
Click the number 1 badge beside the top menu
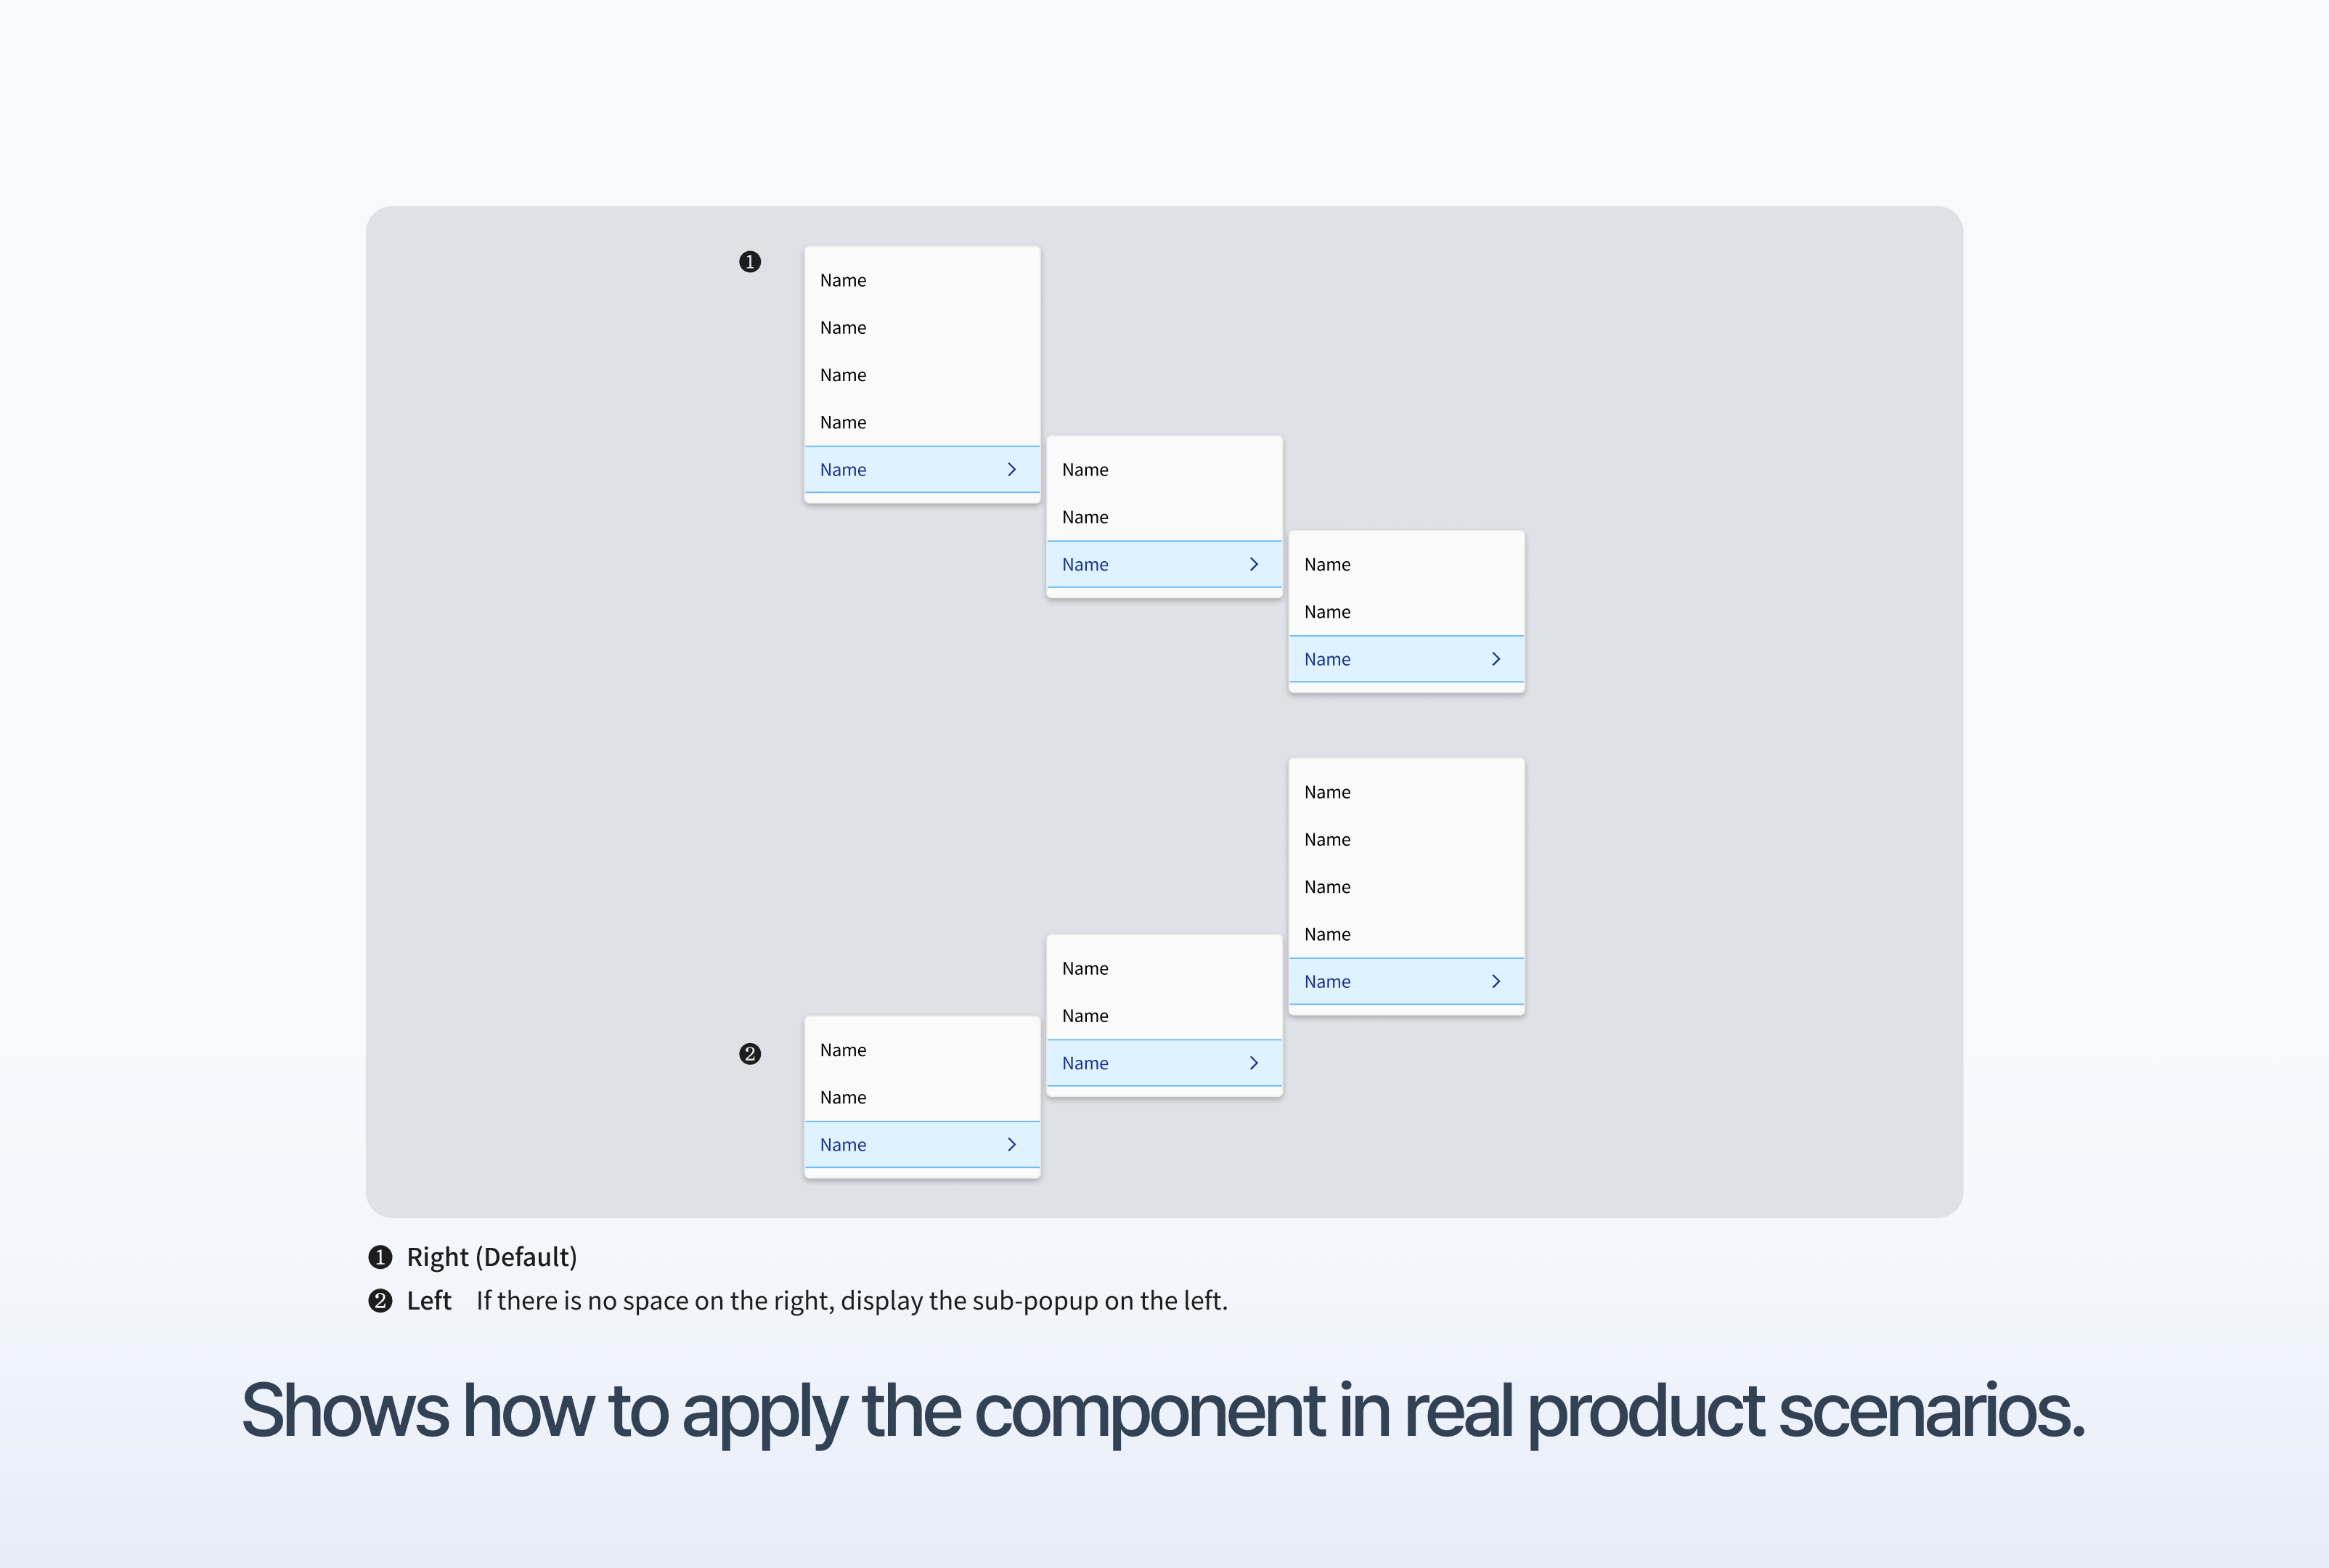click(750, 262)
